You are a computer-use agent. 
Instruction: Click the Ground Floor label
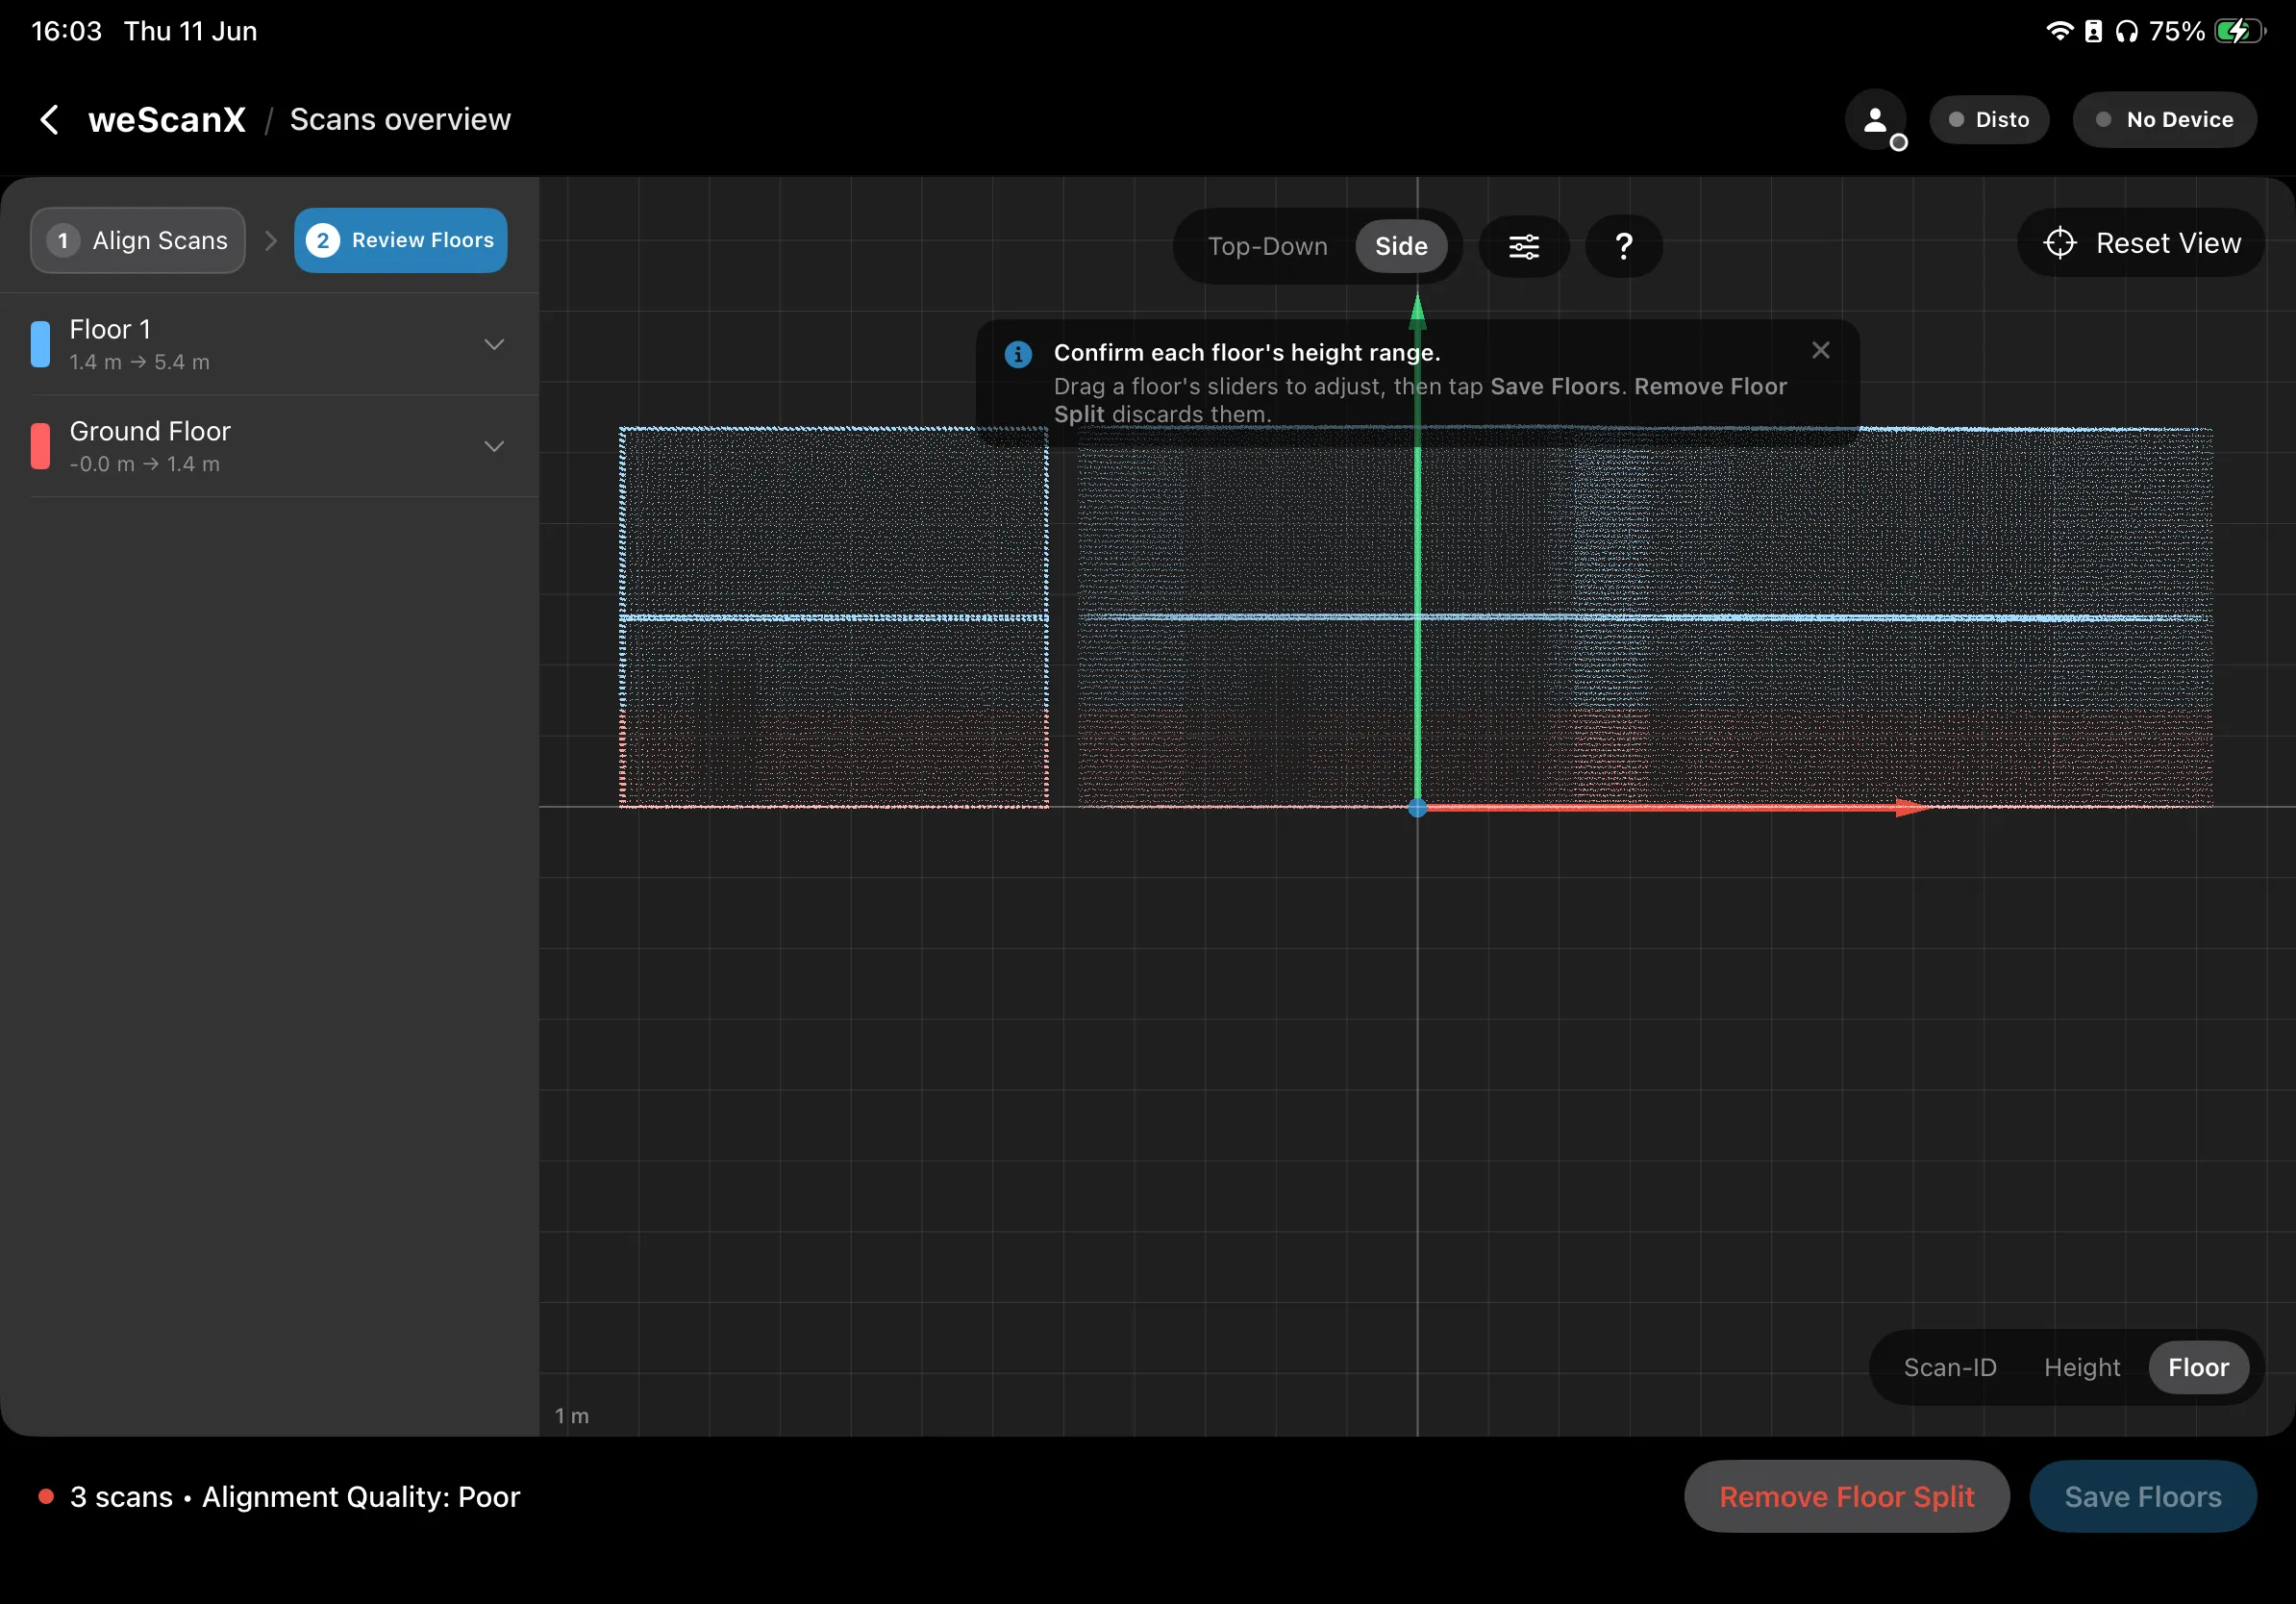(150, 431)
